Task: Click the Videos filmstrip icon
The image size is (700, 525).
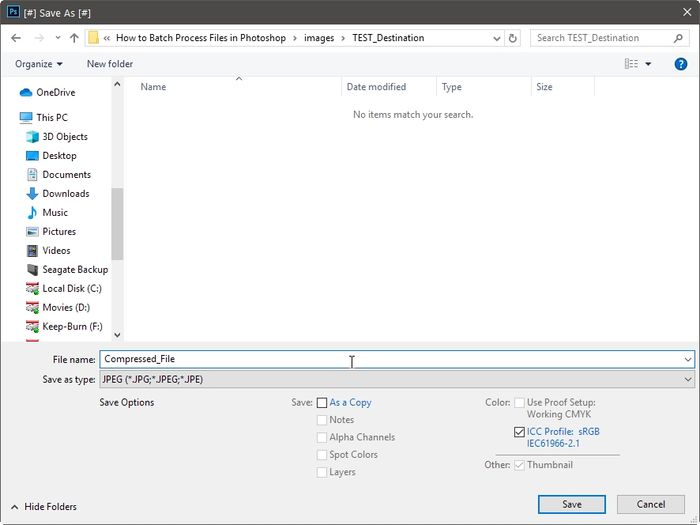Action: coord(32,250)
